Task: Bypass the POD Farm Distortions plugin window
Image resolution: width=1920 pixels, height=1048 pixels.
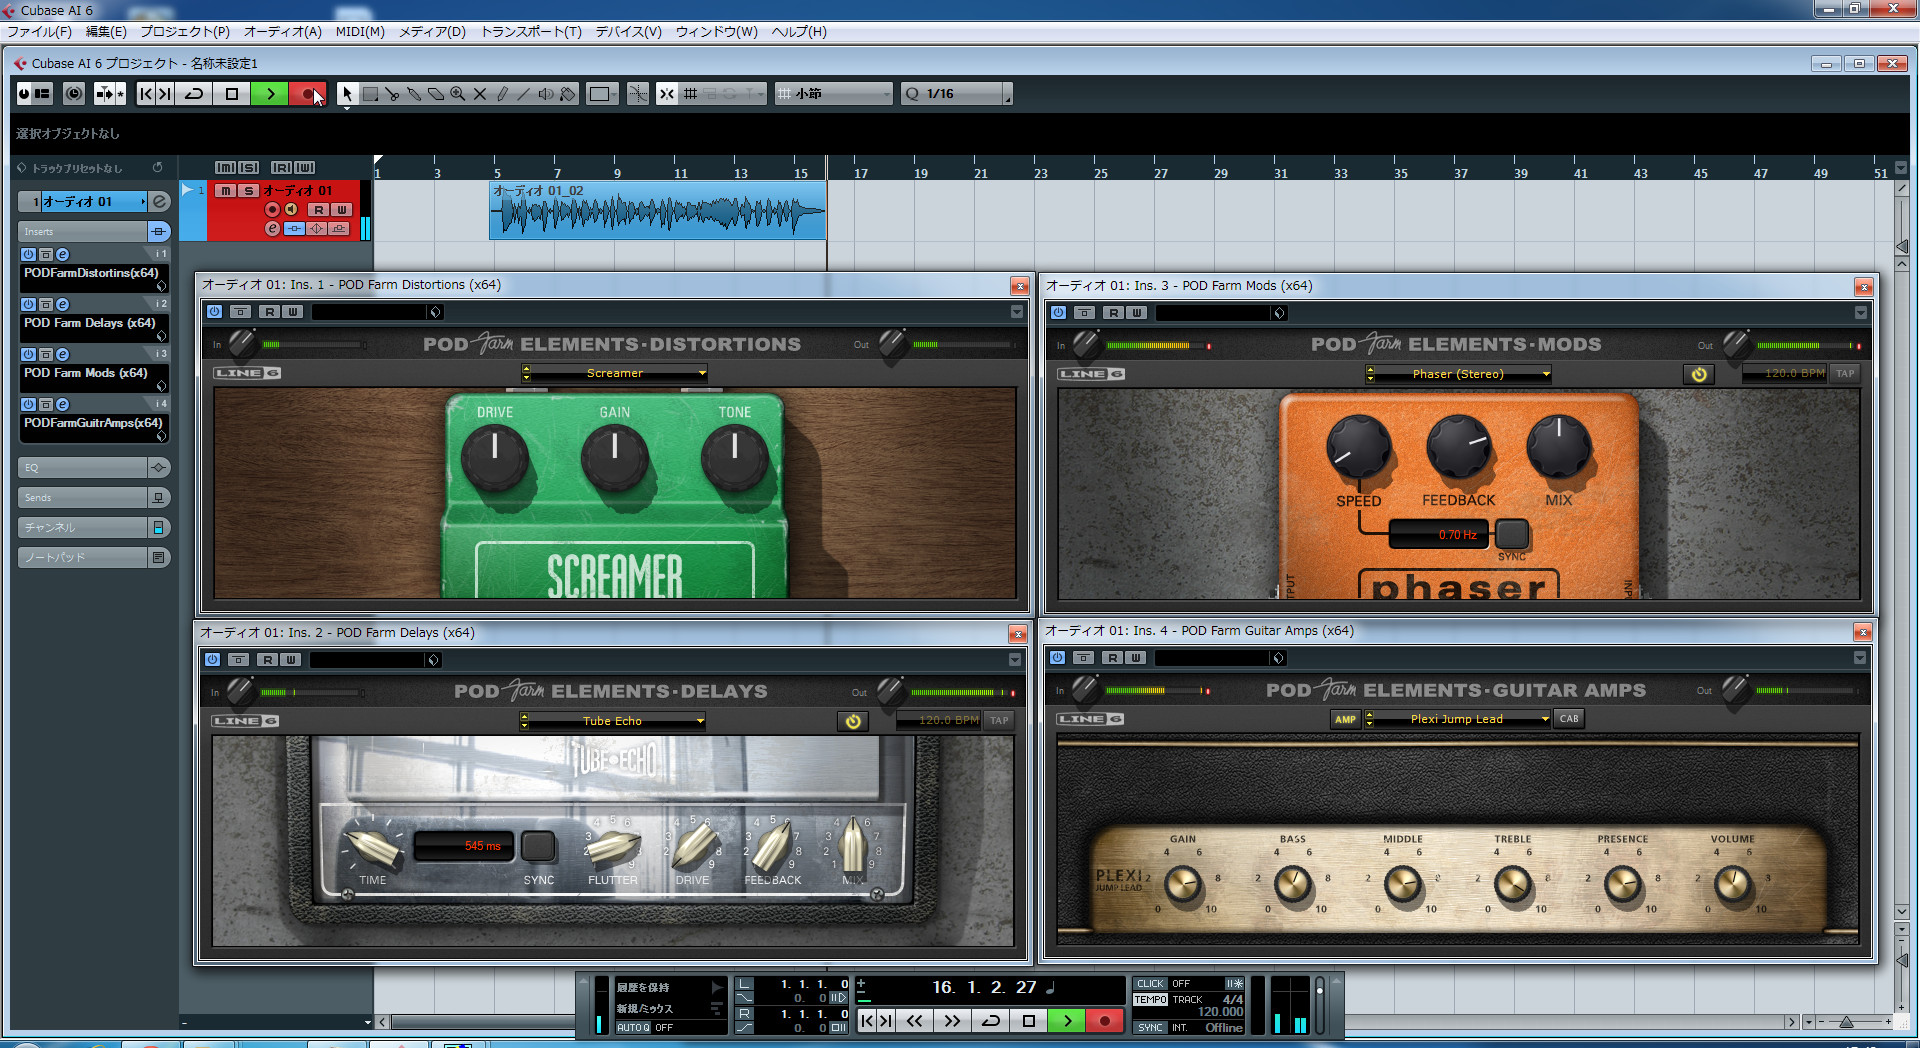Action: pyautogui.click(x=214, y=312)
